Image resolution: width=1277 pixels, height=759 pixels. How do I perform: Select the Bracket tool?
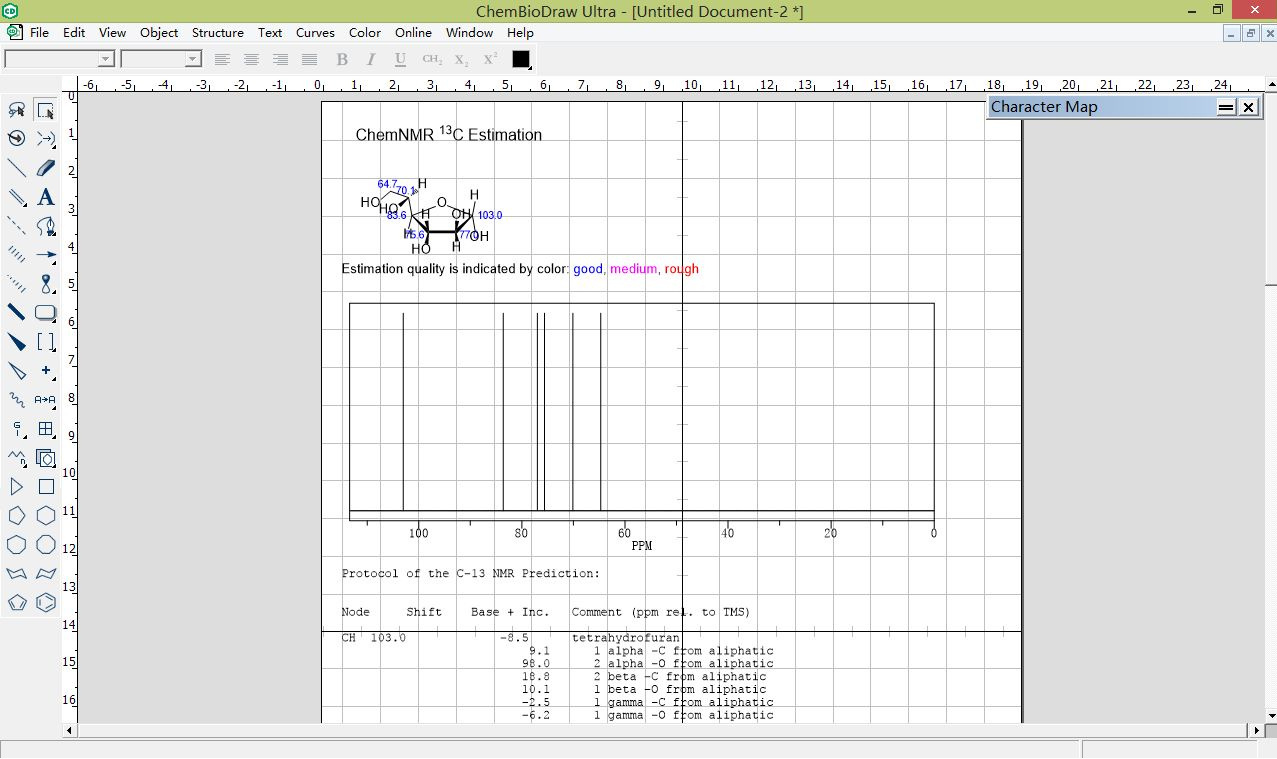44,341
